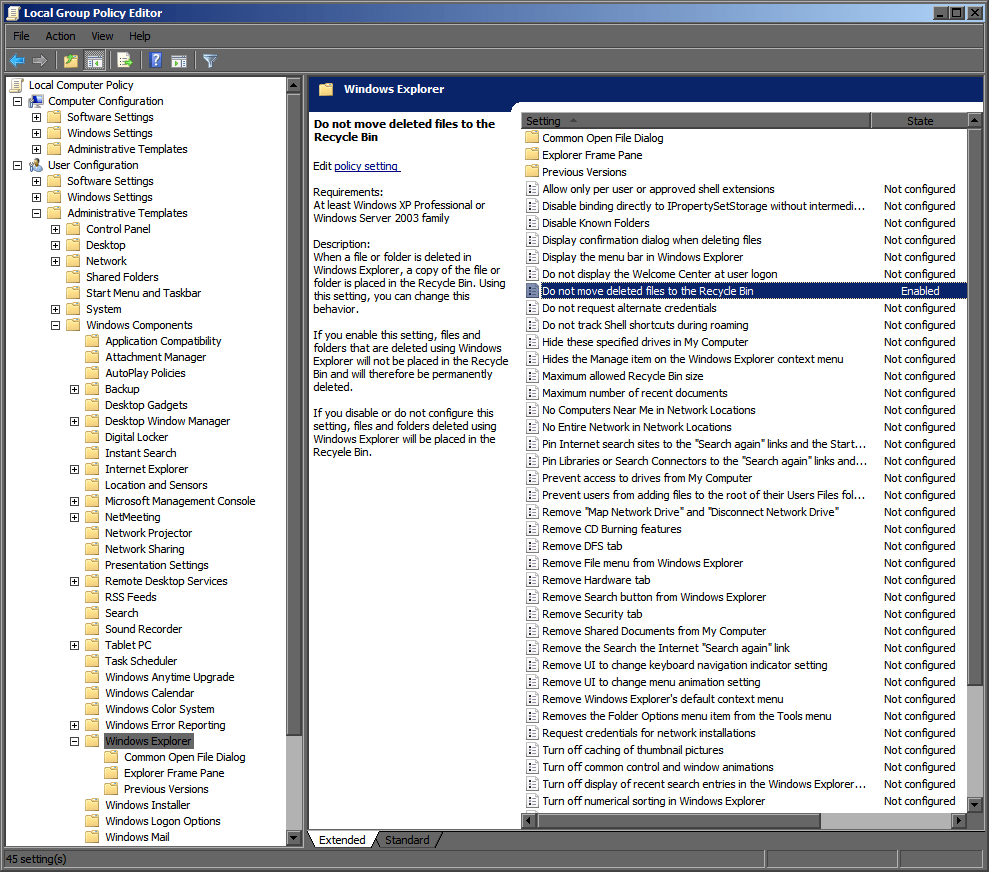Screen dimensions: 989x872
Task: Sort by the Setting column header
Action: 696,120
